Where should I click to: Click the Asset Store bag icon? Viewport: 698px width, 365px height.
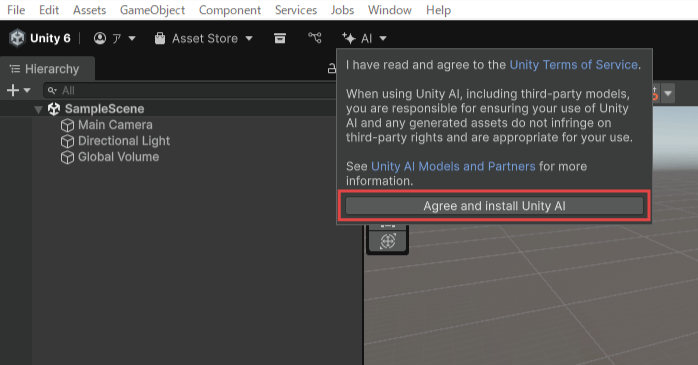160,38
